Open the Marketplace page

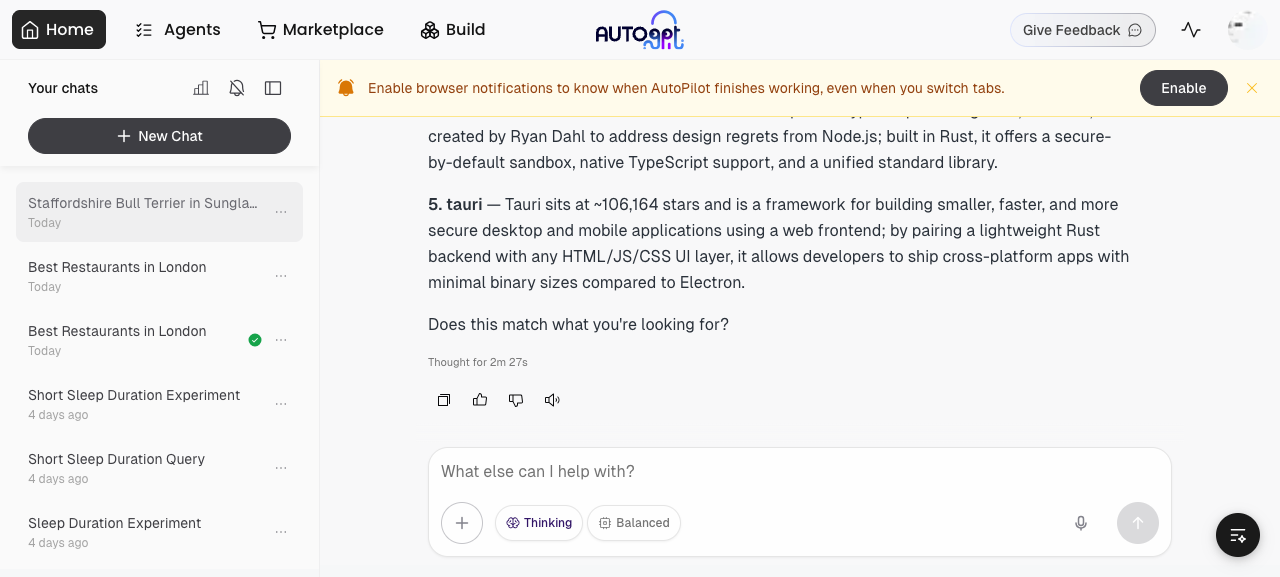(321, 30)
